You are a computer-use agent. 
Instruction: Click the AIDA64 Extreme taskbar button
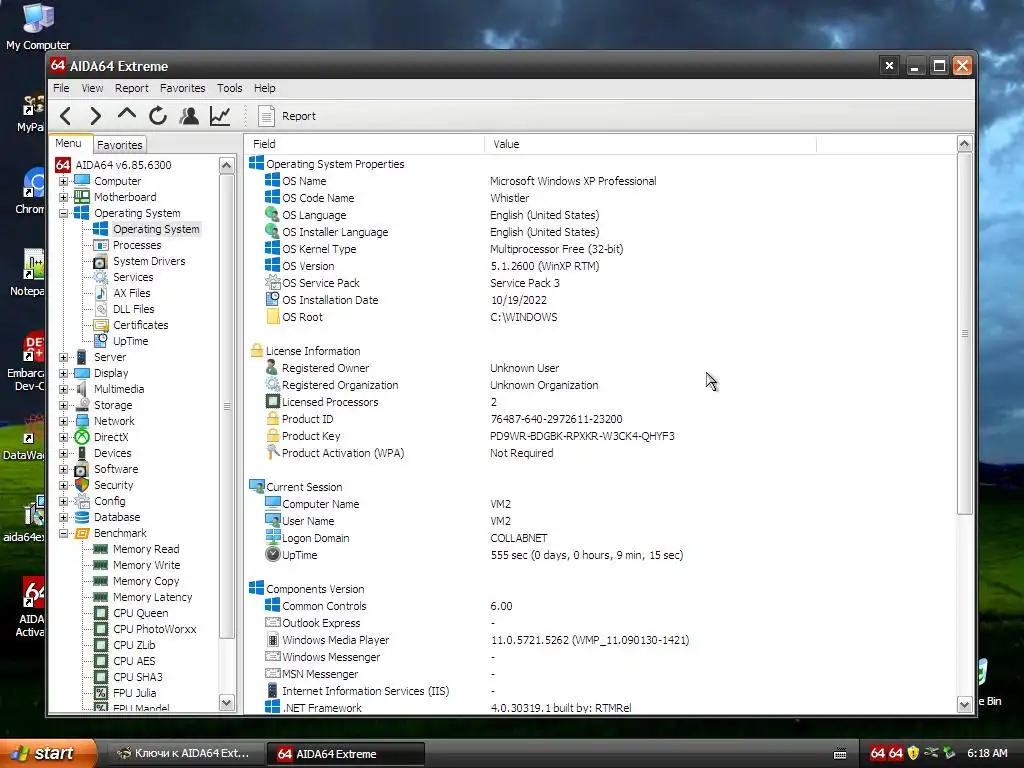point(346,754)
